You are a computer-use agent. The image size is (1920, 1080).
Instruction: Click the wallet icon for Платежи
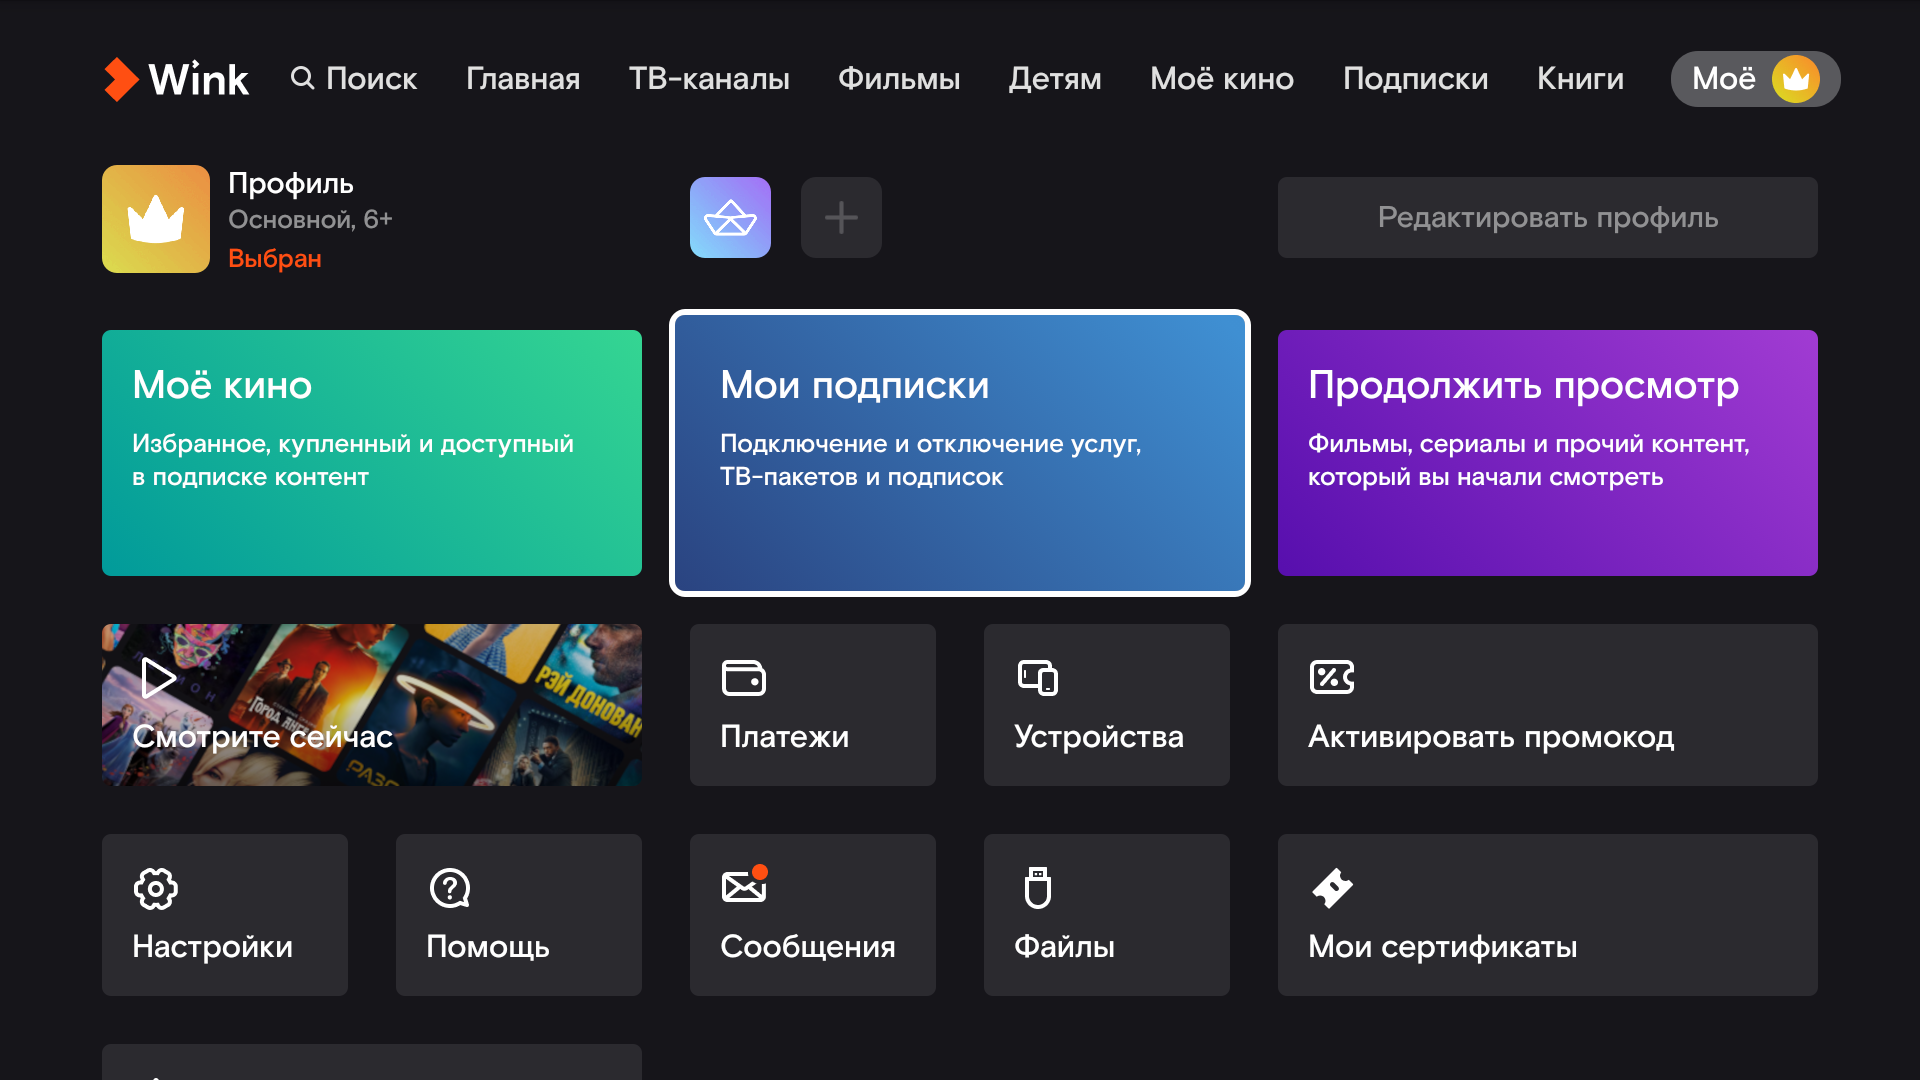tap(744, 677)
